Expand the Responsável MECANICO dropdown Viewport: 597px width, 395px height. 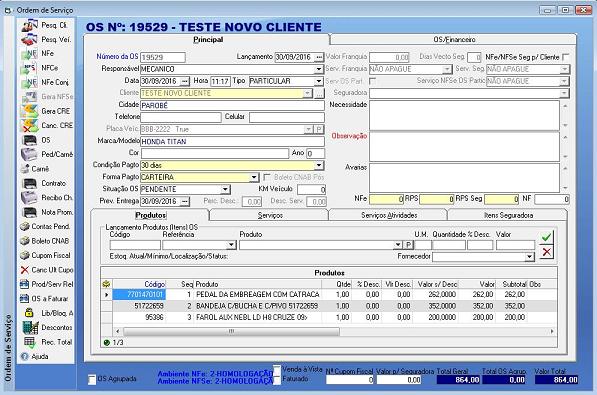319,69
